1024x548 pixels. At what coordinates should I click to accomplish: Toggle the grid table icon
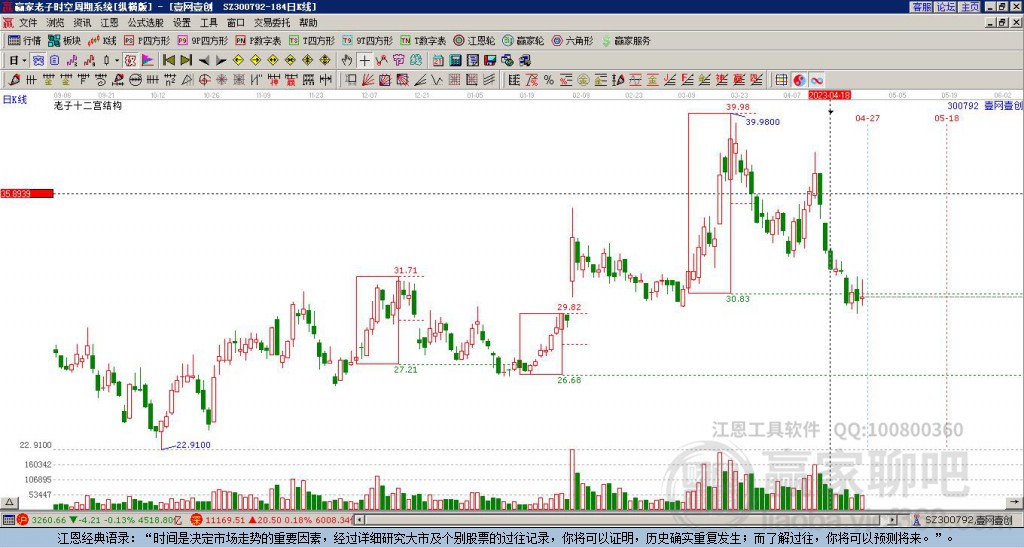pos(782,80)
